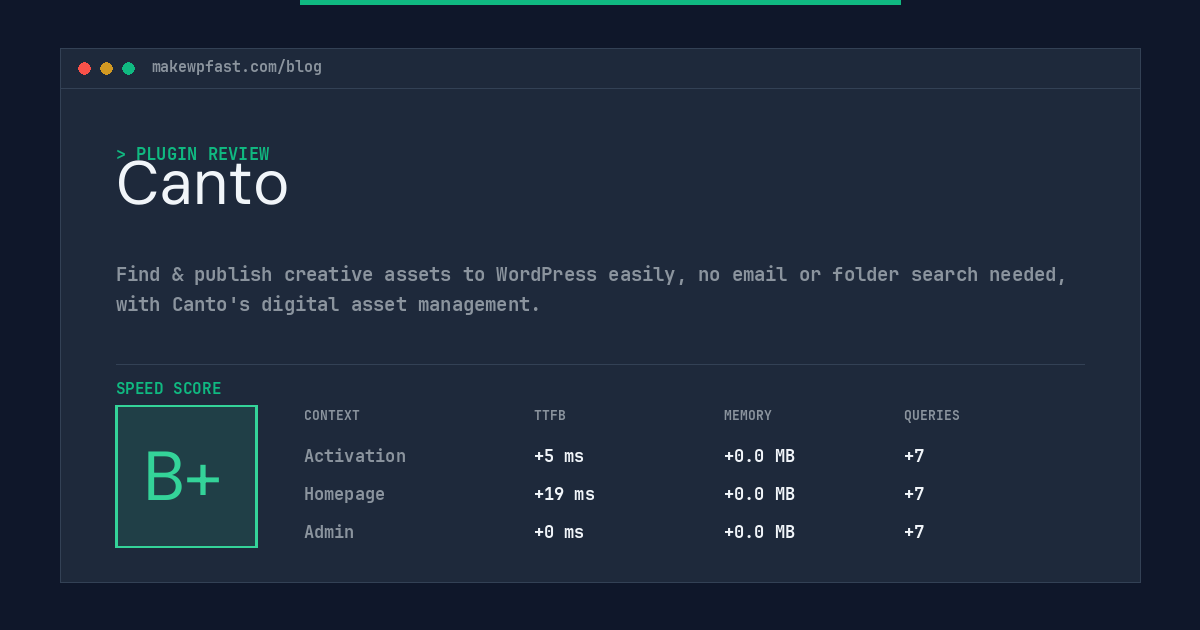Image resolution: width=1200 pixels, height=630 pixels.
Task: Click the Homepage row memory value
Action: click(x=759, y=494)
